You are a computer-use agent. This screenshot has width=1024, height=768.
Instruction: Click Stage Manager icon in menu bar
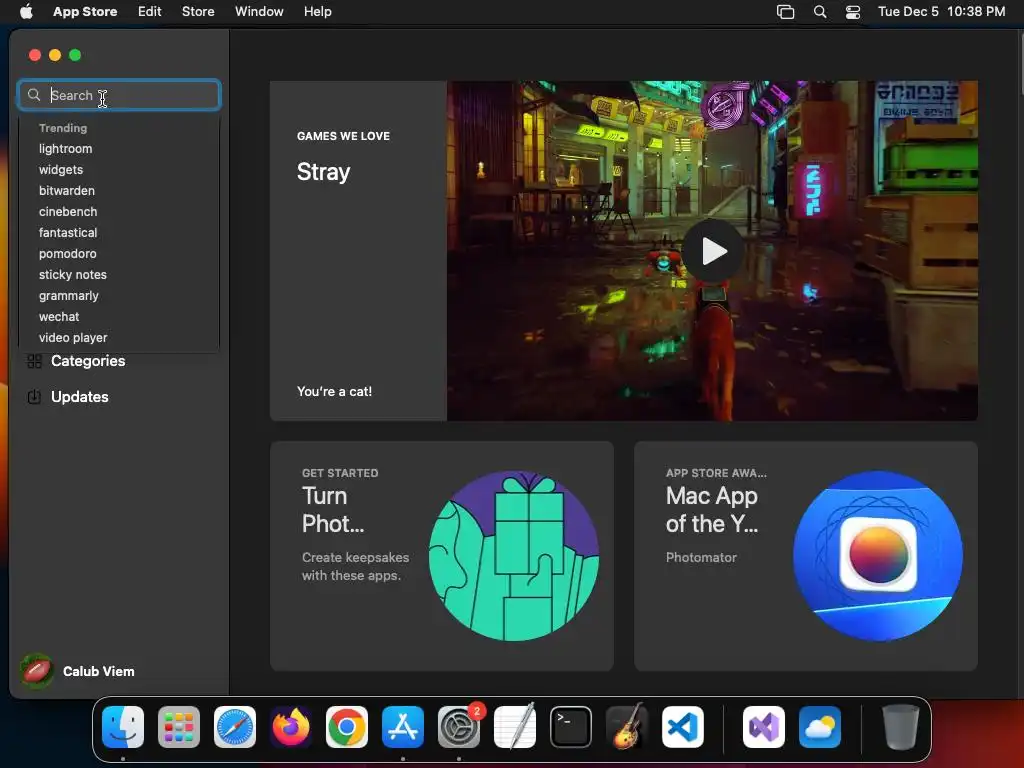786,12
